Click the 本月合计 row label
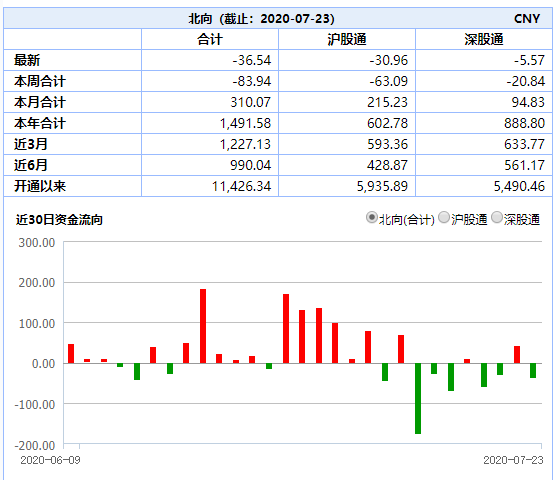This screenshot has height=480, width=558. (40, 102)
